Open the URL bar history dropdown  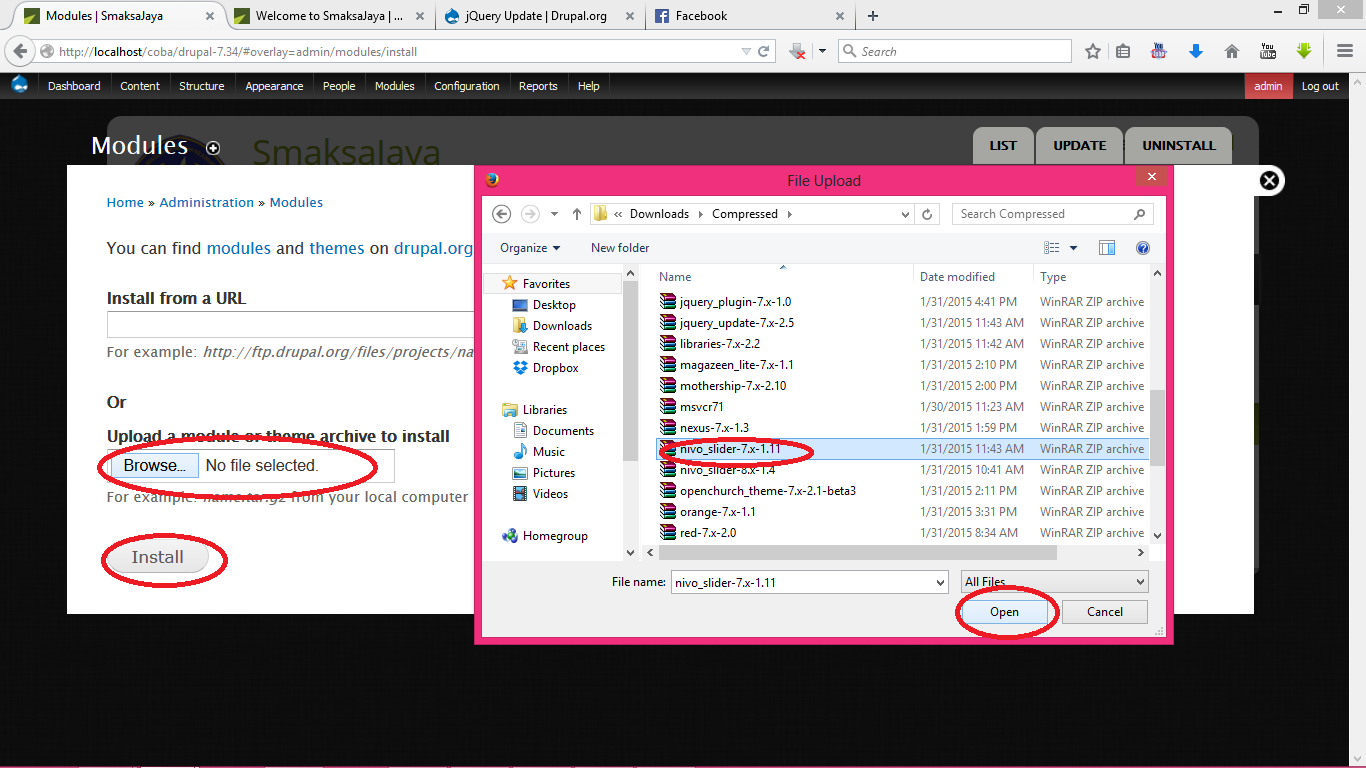746,51
